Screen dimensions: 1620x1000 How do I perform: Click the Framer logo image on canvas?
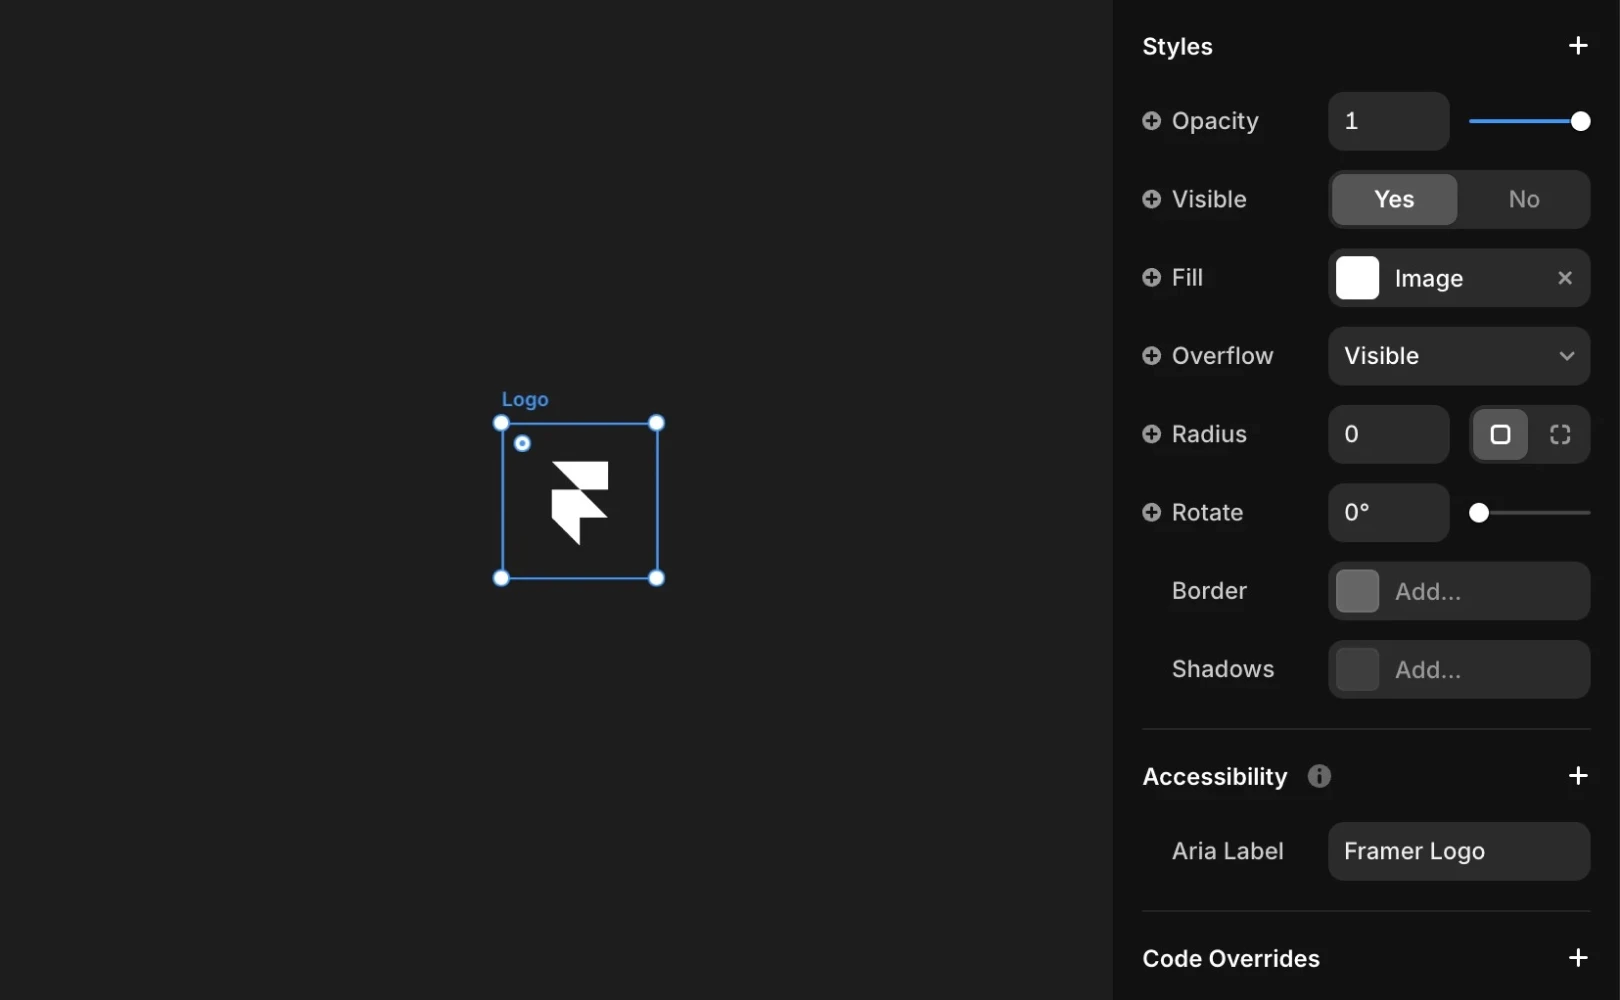(x=580, y=502)
